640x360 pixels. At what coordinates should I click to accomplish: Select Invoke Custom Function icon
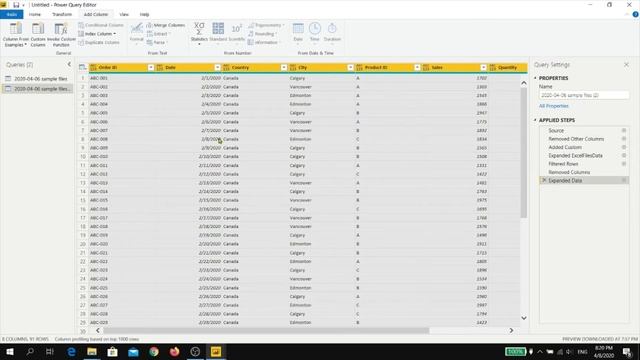(x=61, y=29)
